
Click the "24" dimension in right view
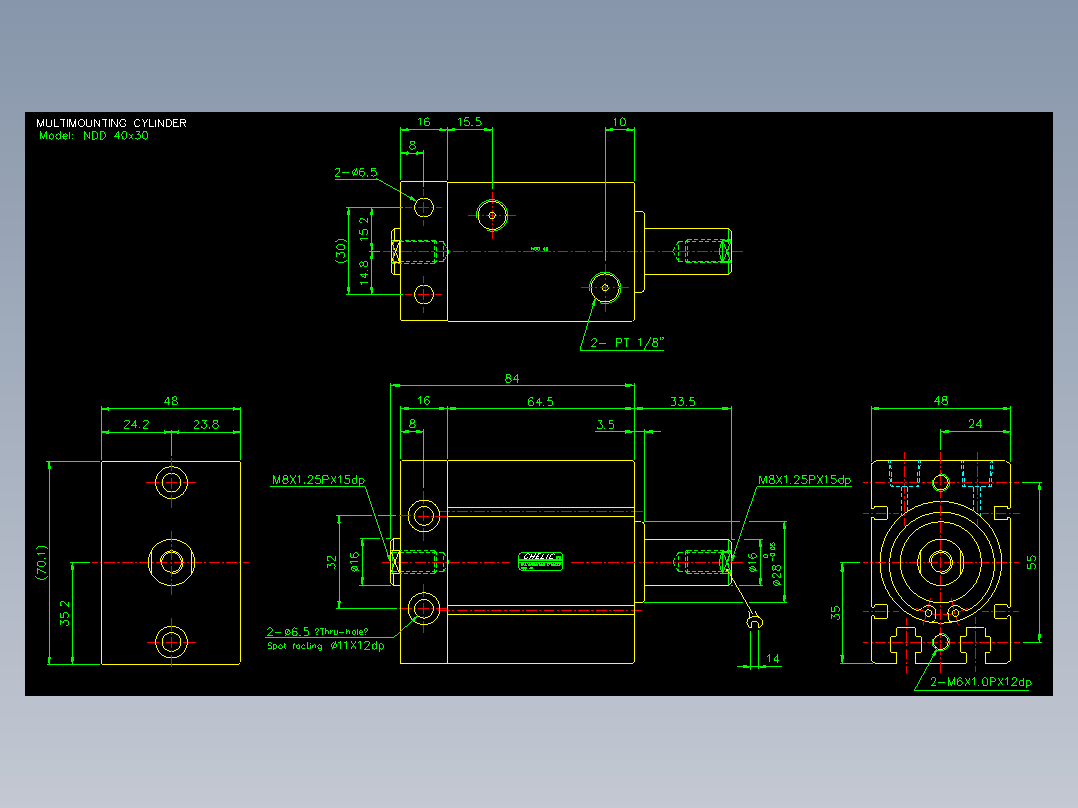click(x=976, y=424)
